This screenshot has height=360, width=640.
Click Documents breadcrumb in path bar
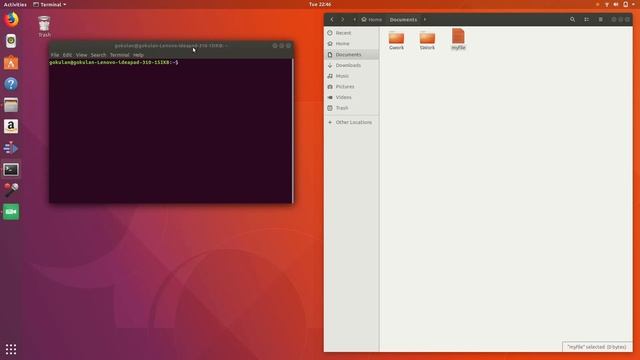[403, 20]
